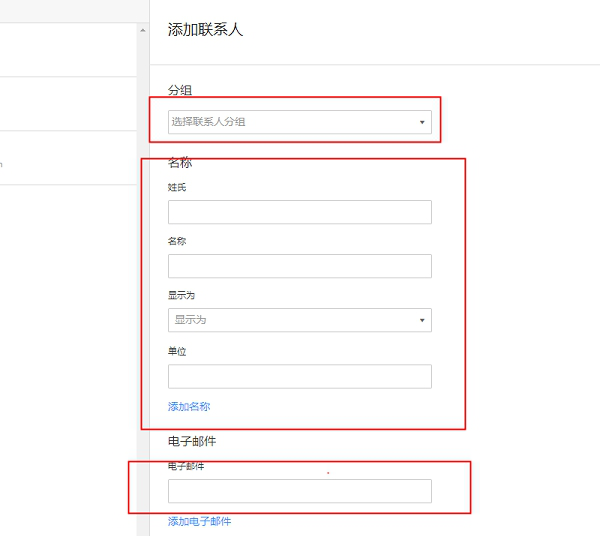This screenshot has width=600, height=557.
Task: Click the arrow of contact group dropdown
Action: [422, 122]
